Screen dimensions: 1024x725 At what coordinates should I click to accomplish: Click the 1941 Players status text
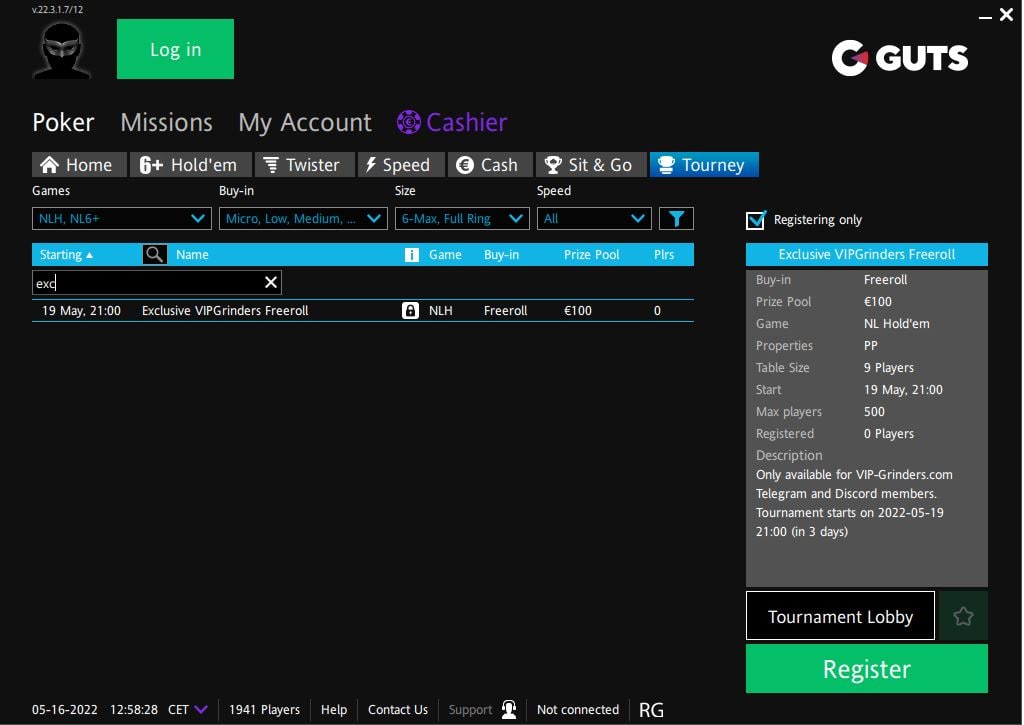(x=264, y=709)
